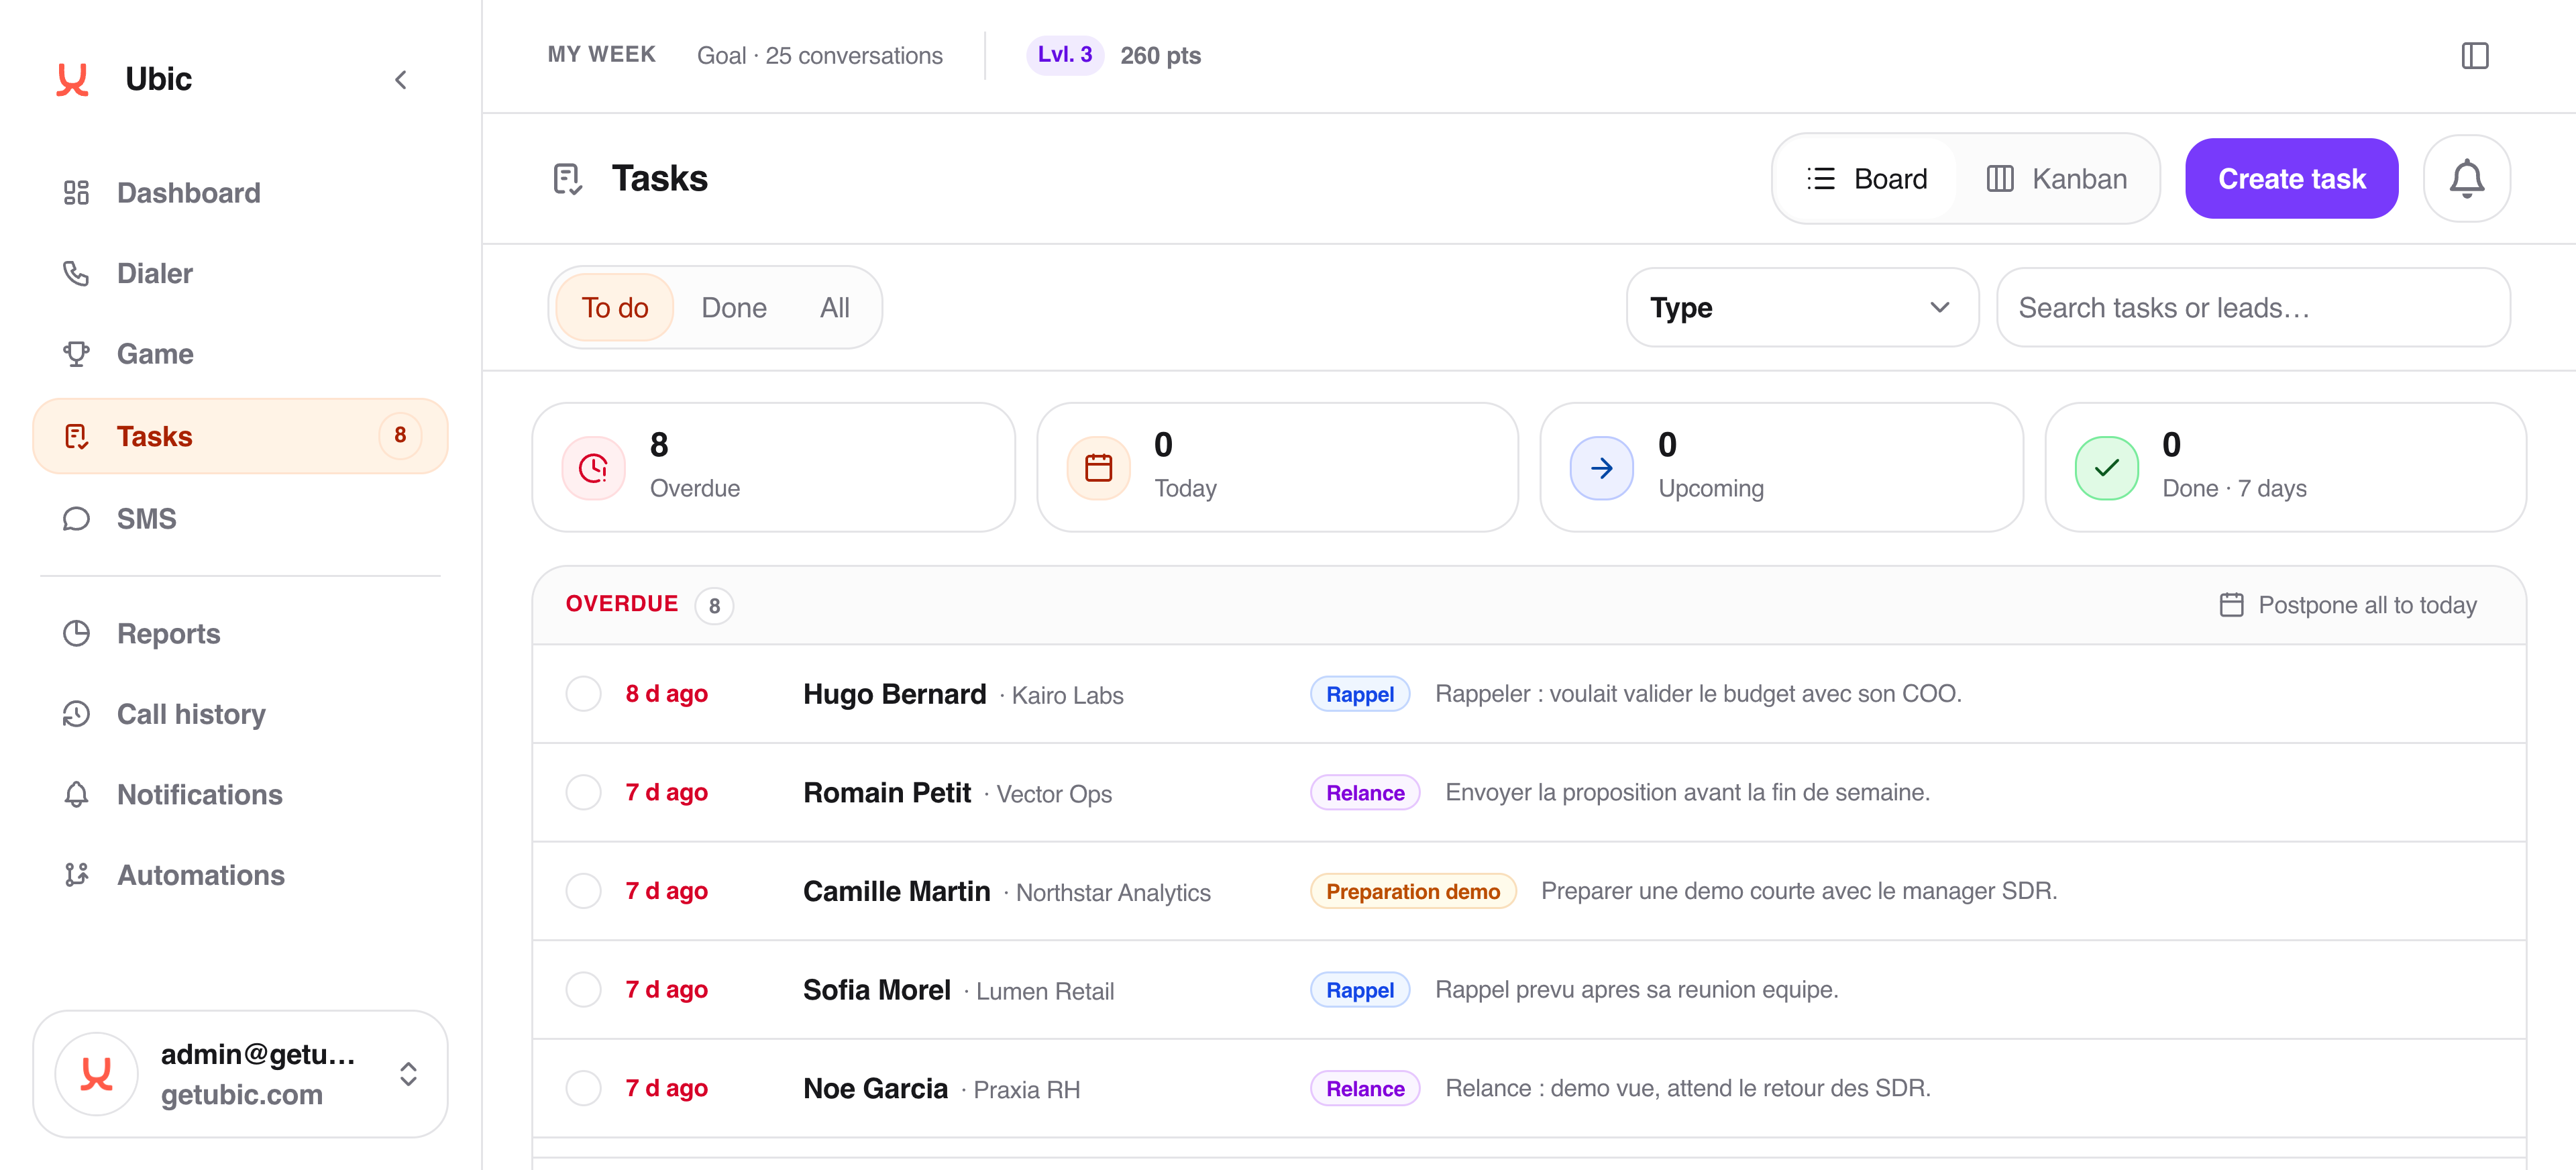Click the Relance tag on Romain Petit row
This screenshot has width=2576, height=1170.
1365,792
